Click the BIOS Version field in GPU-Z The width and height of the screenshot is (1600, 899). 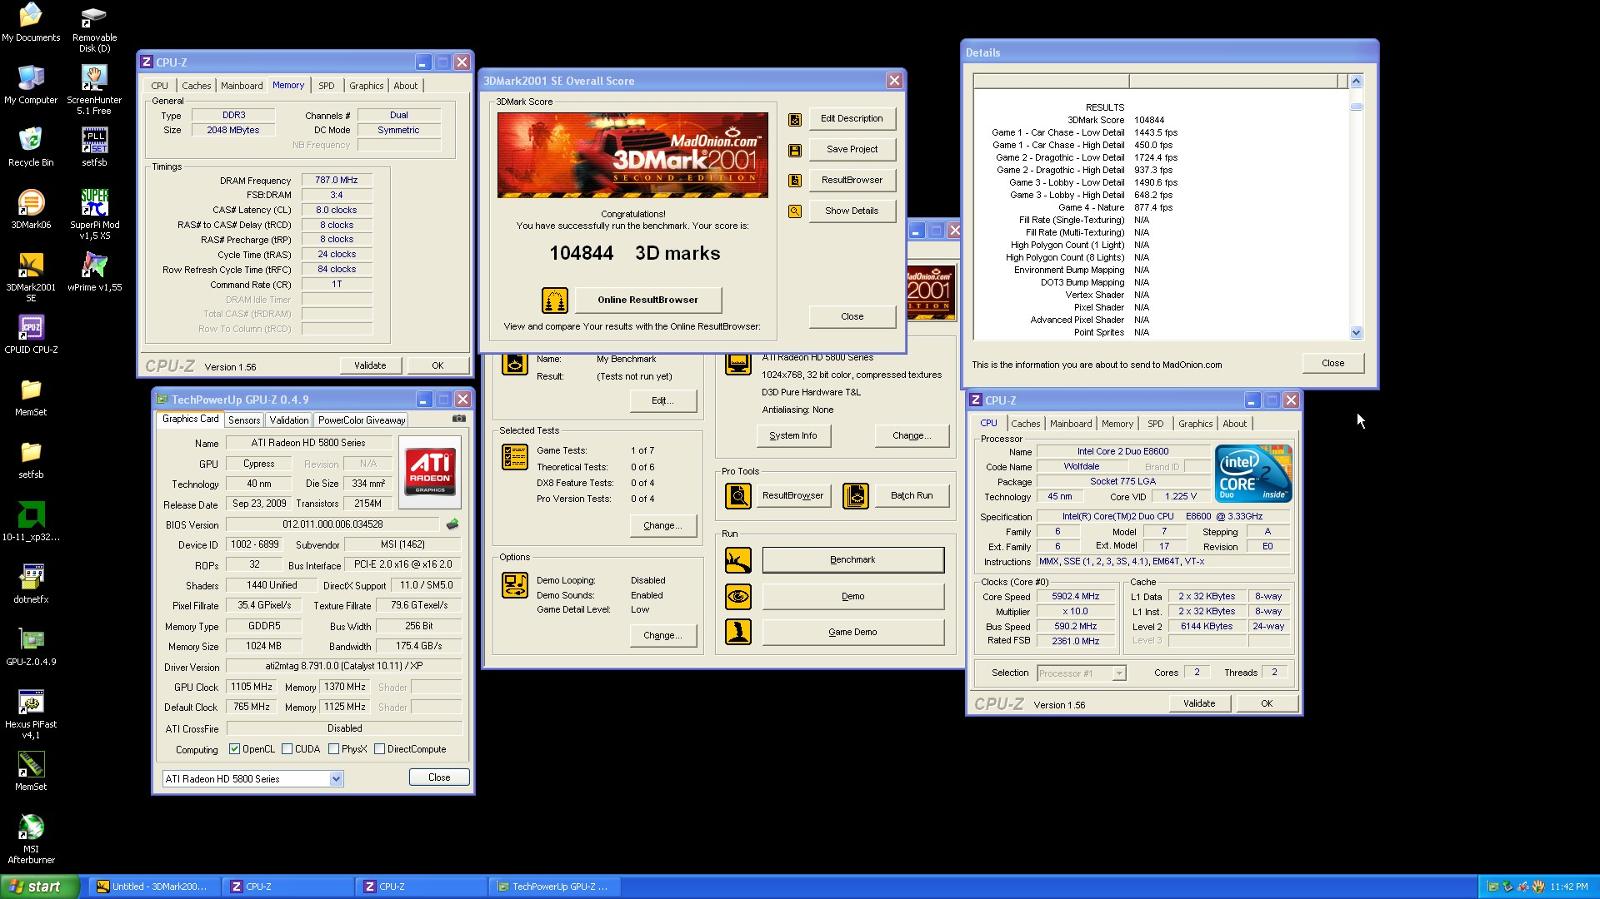[333, 524]
